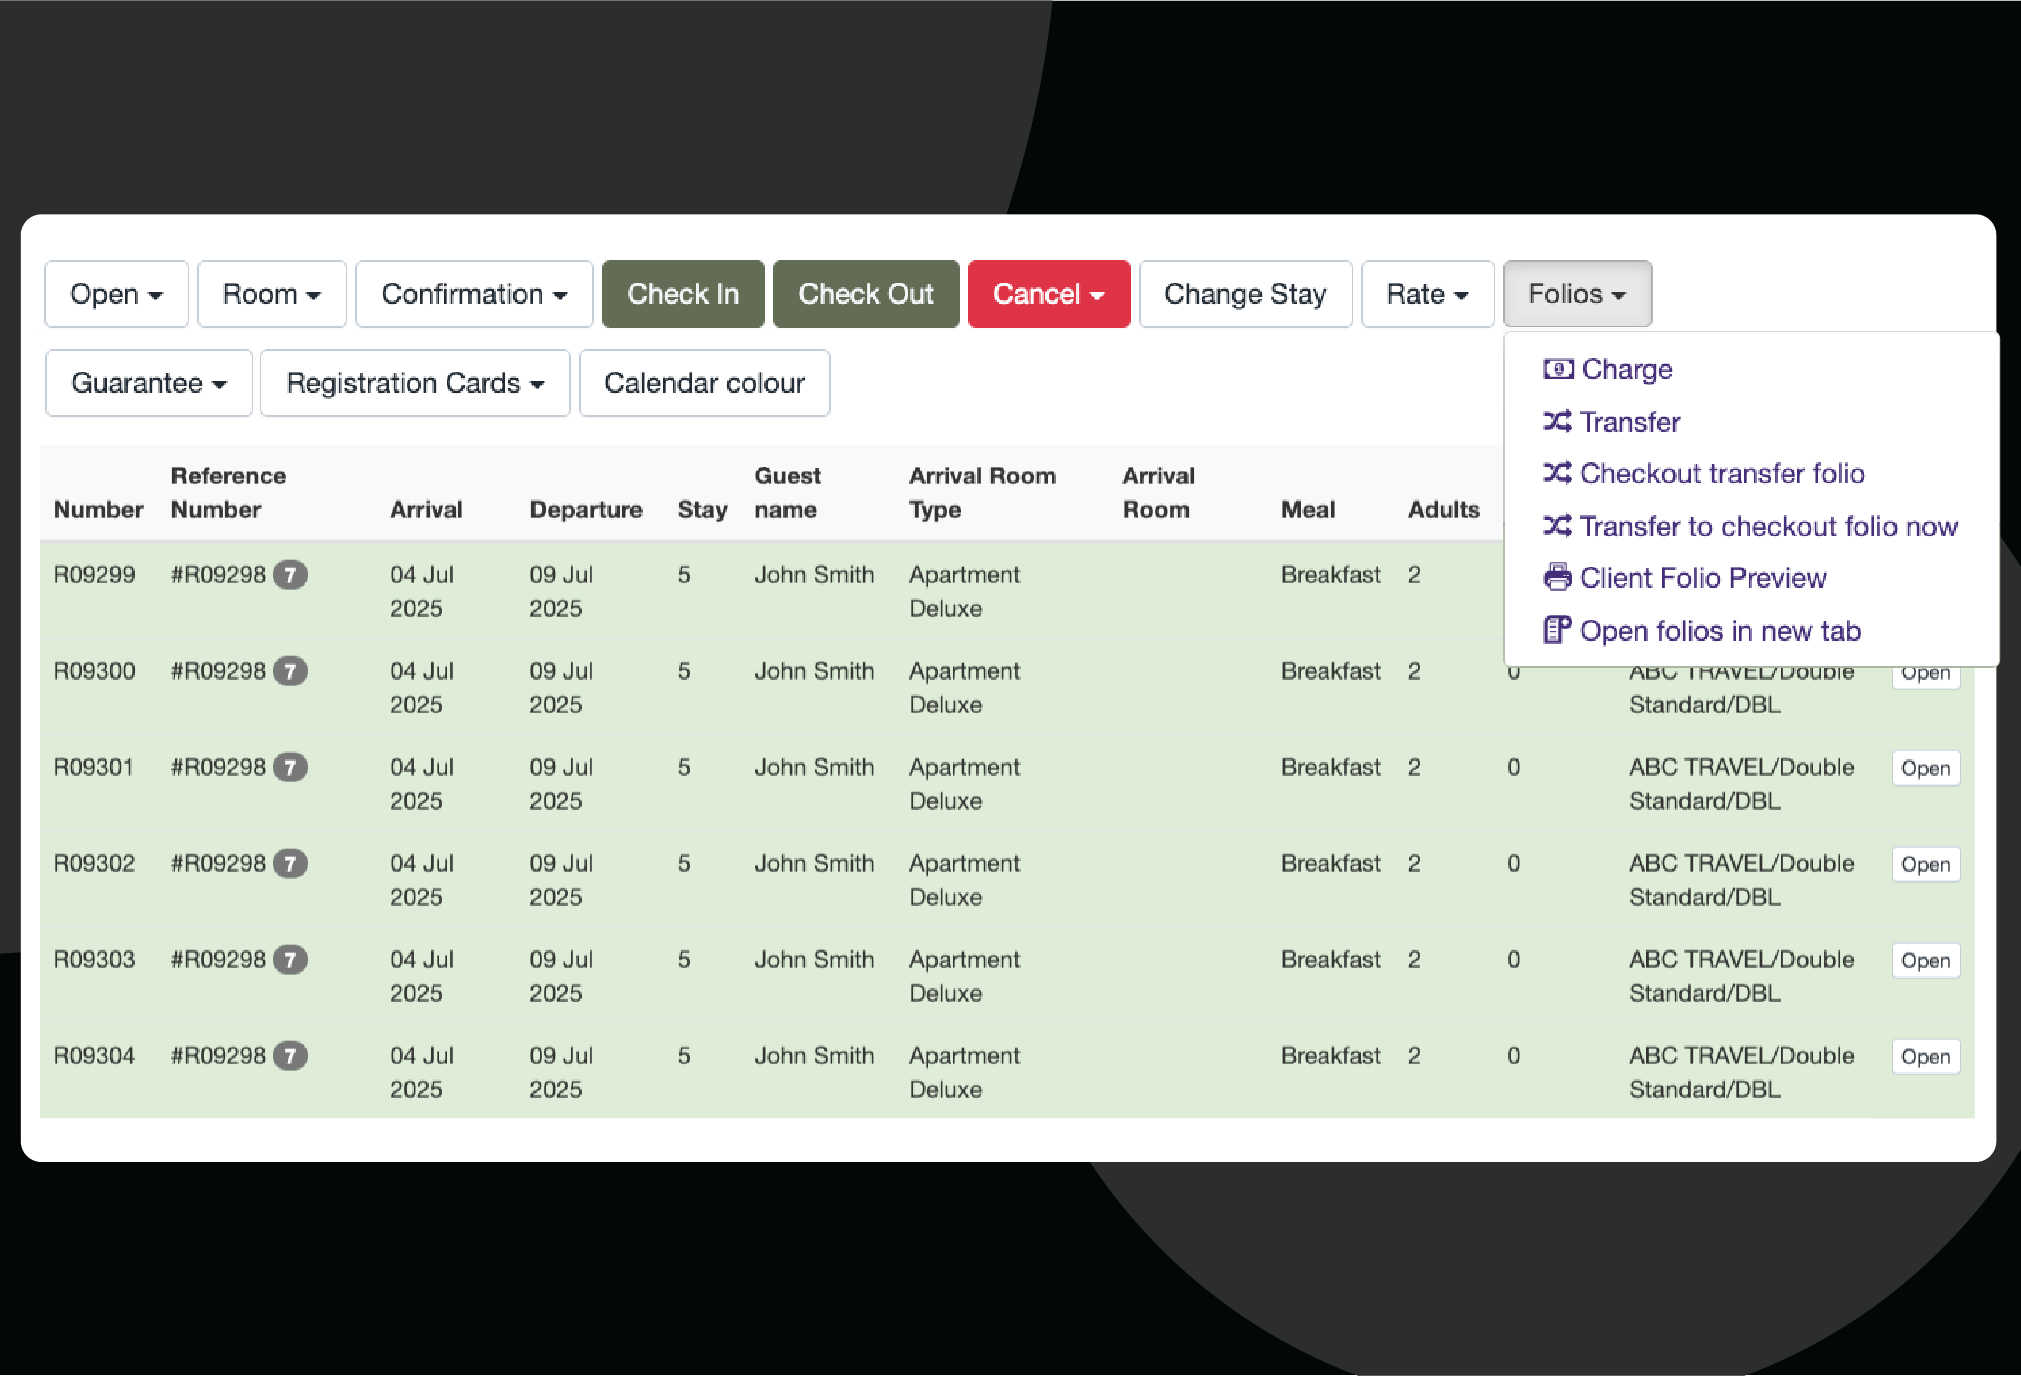
Task: Click the 7 badge on reservation R09299
Action: (x=290, y=575)
